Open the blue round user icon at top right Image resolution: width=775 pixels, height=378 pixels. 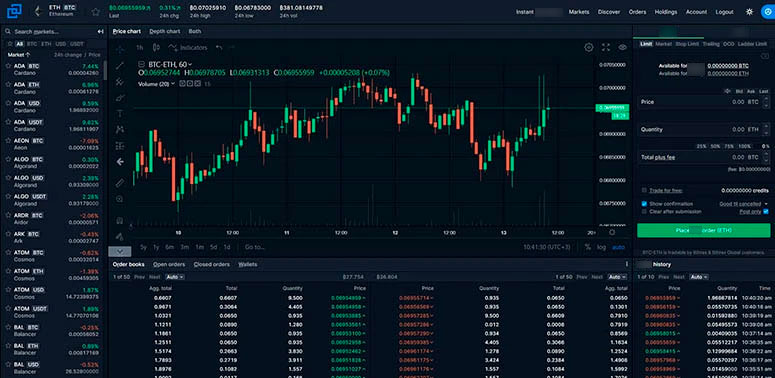[x=768, y=12]
